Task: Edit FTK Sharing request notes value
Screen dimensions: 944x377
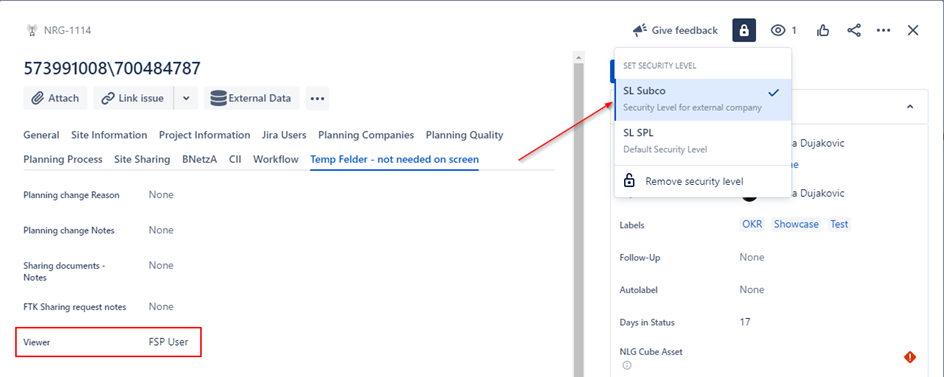Action: coord(161,307)
